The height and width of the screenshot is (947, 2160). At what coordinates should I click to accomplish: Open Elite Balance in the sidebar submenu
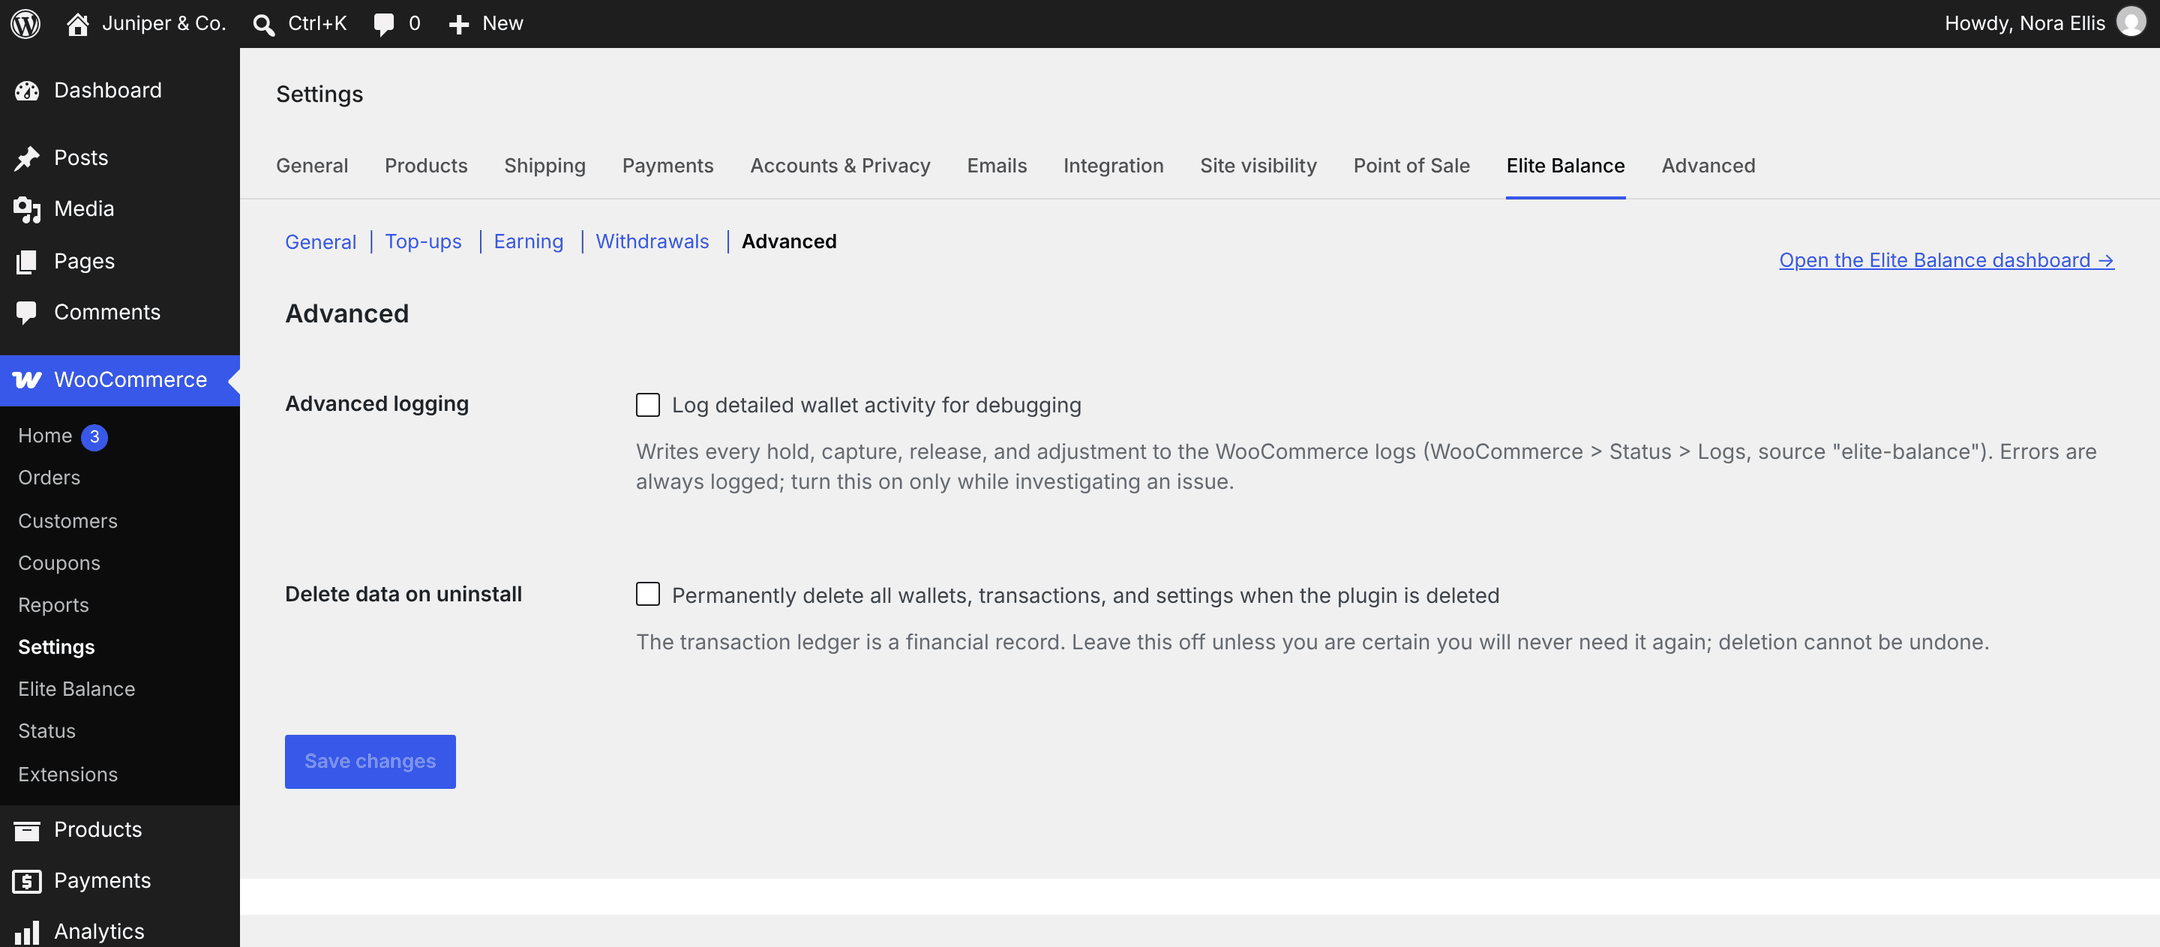(x=76, y=689)
